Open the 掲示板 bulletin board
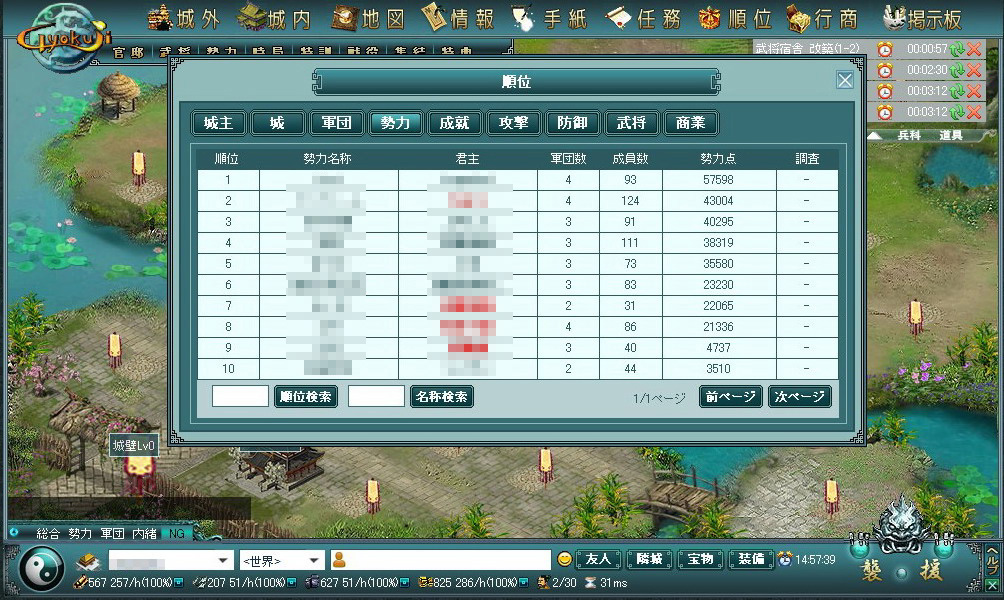 [922, 19]
